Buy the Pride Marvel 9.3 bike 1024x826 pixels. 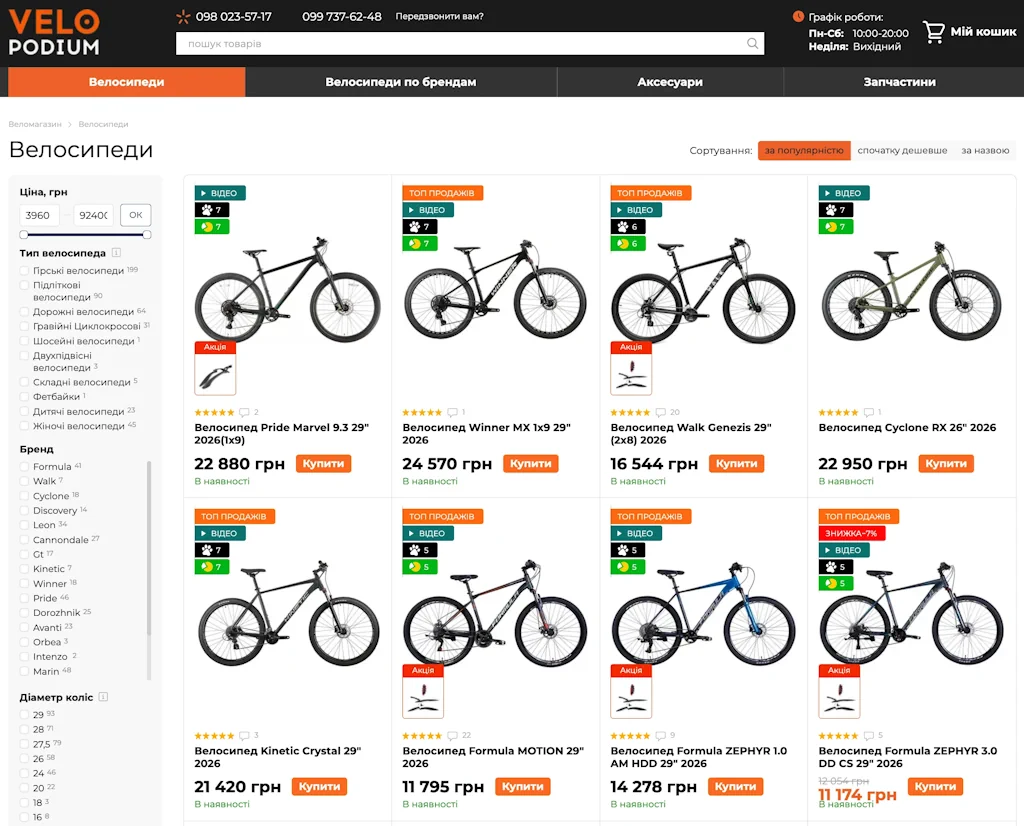click(x=323, y=464)
